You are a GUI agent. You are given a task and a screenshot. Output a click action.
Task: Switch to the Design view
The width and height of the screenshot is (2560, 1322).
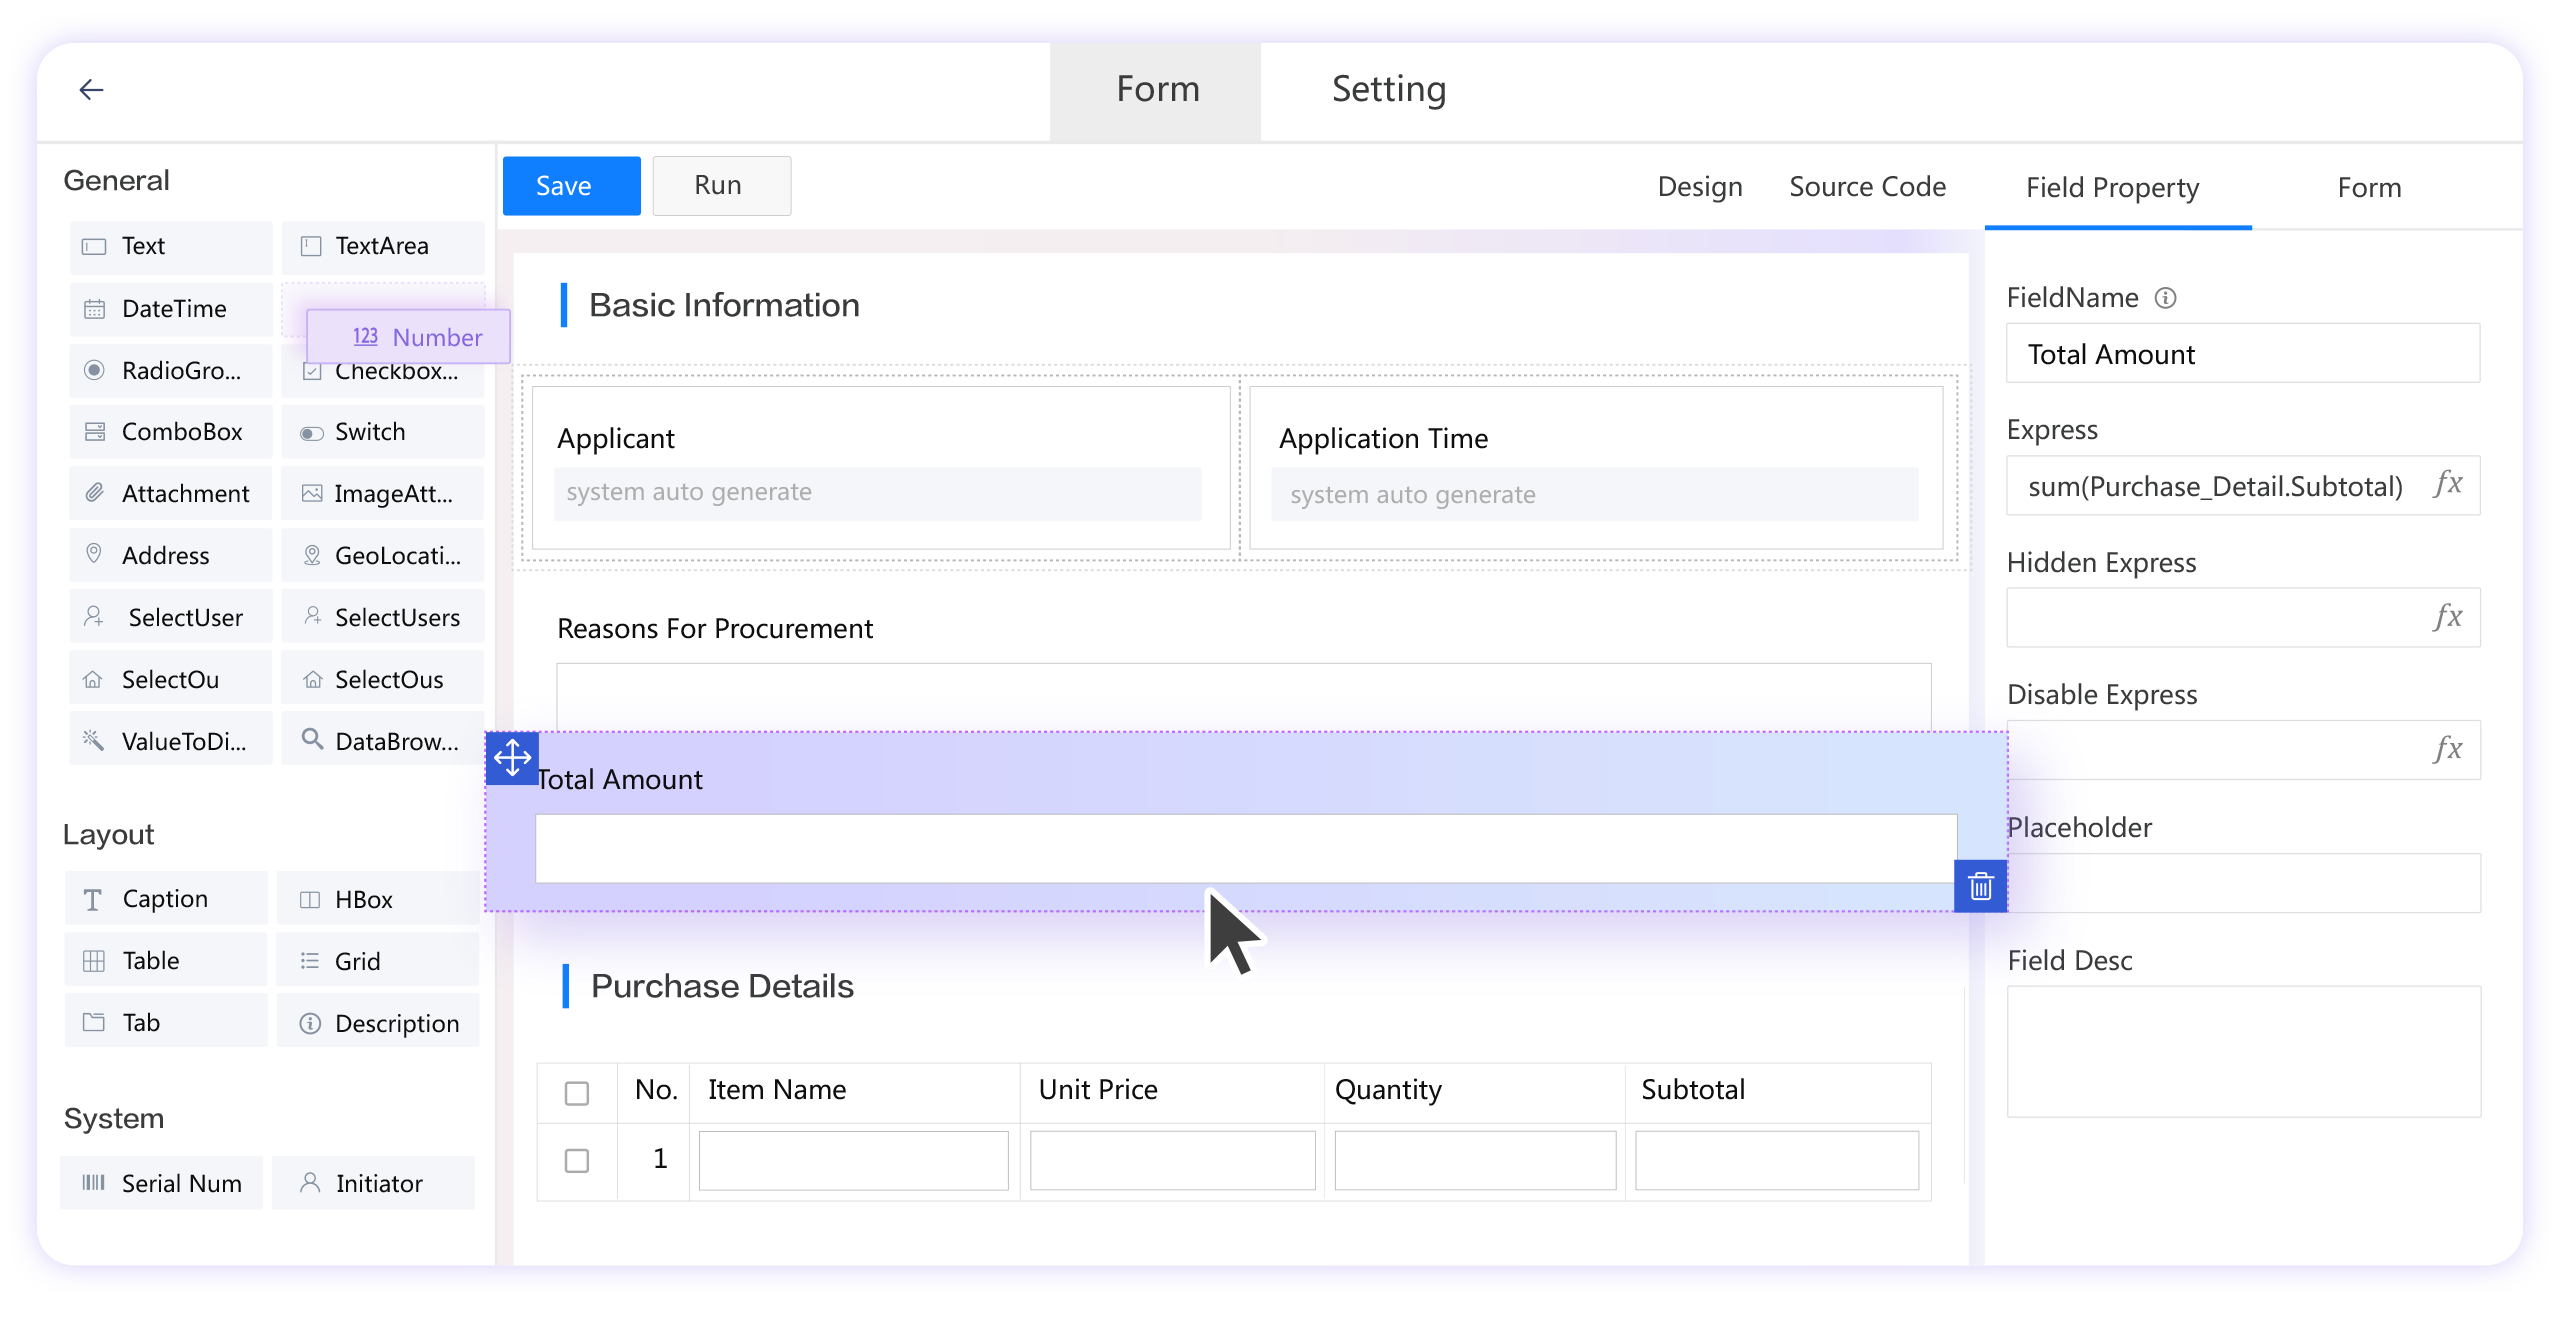pyautogui.click(x=1699, y=186)
